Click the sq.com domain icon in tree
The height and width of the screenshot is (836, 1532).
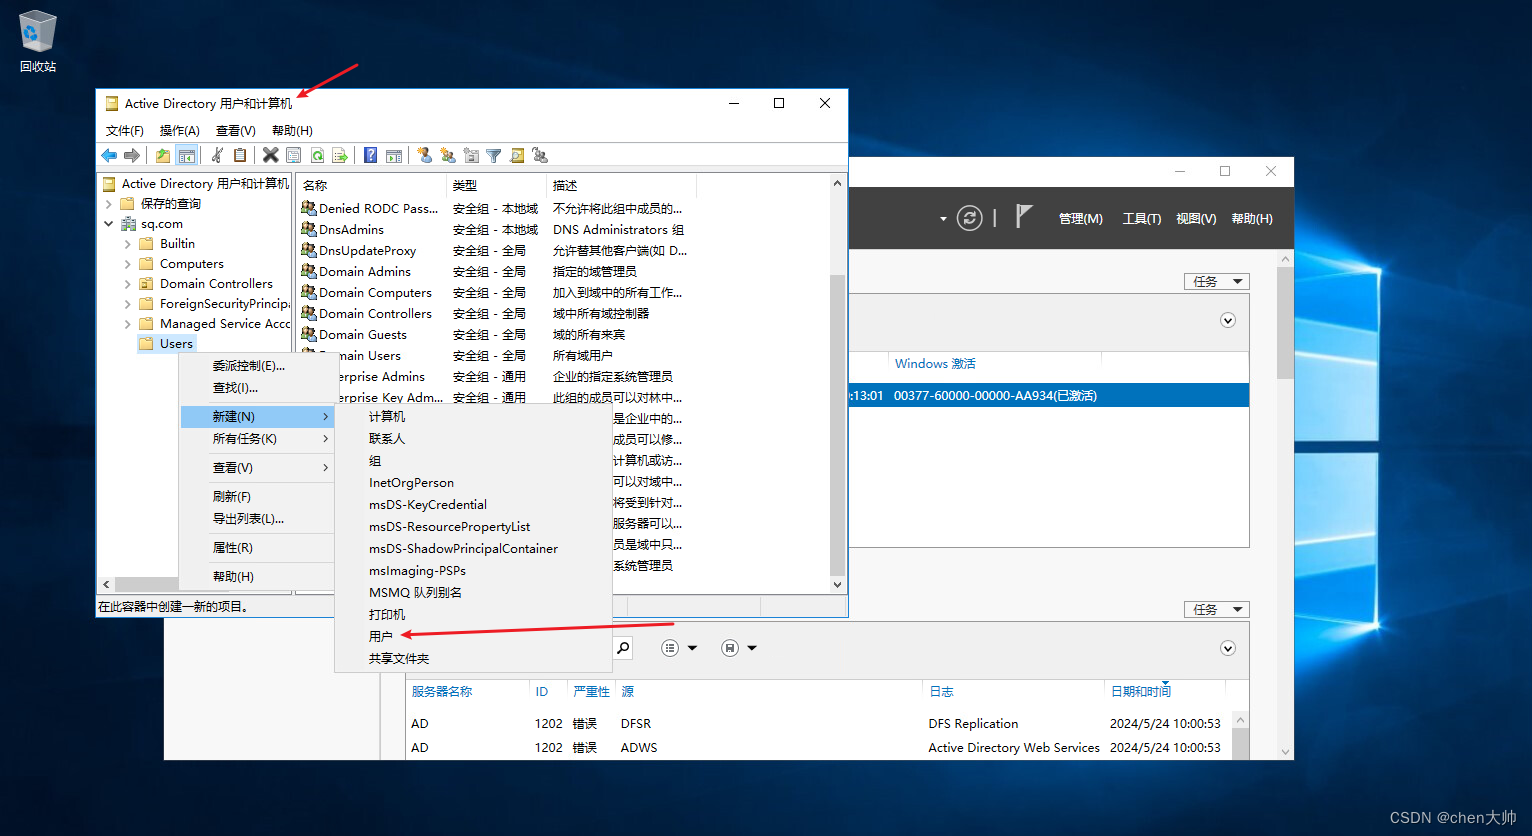(128, 224)
